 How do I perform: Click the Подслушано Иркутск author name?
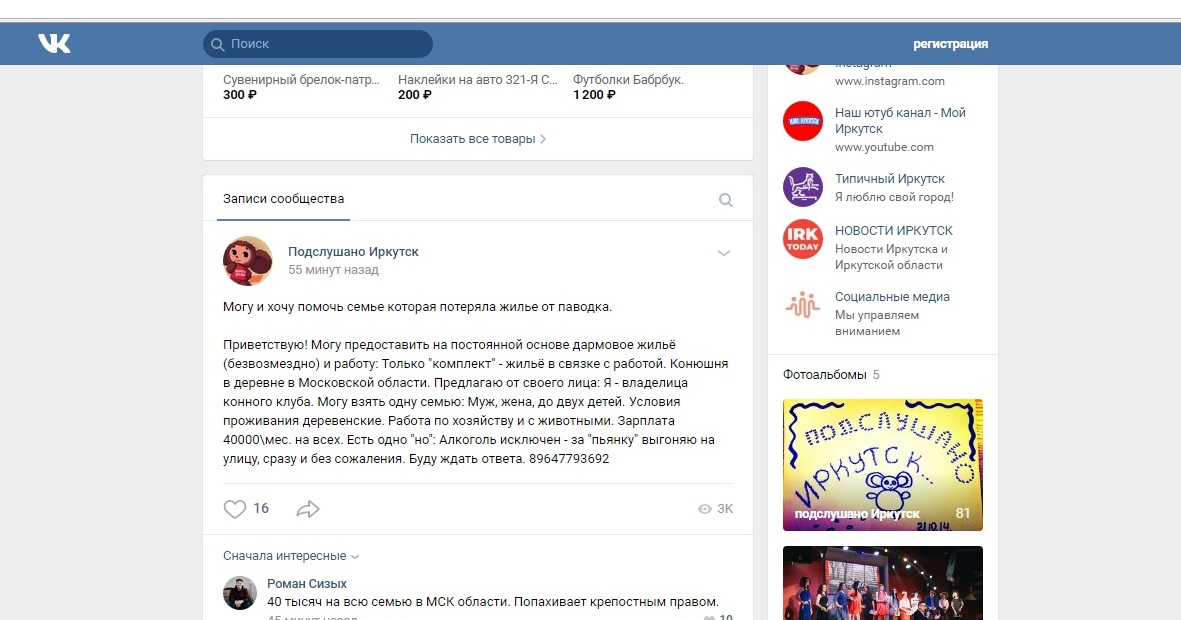(x=353, y=252)
